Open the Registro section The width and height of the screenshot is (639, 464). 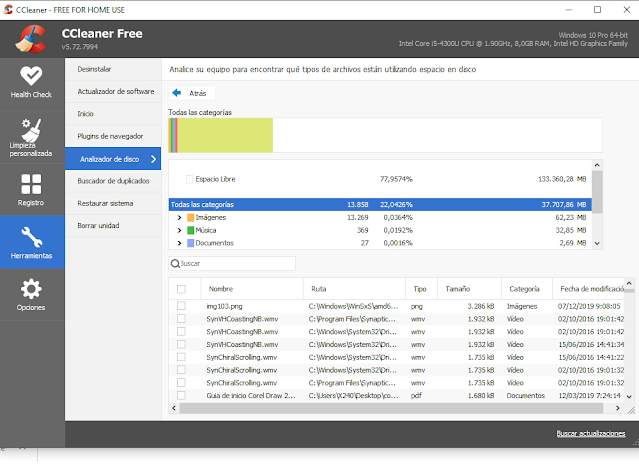pos(32,189)
